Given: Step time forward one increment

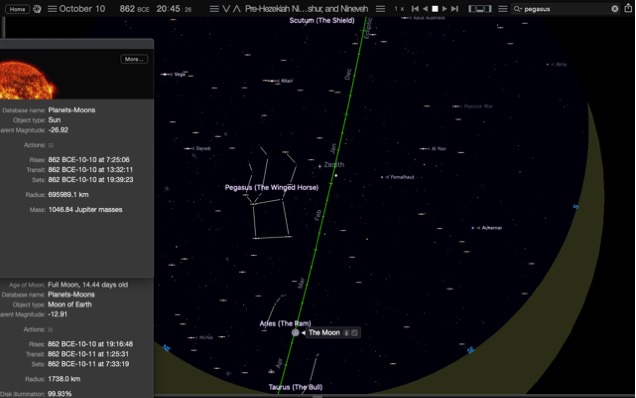Looking at the screenshot, I should pyautogui.click(x=455, y=9).
